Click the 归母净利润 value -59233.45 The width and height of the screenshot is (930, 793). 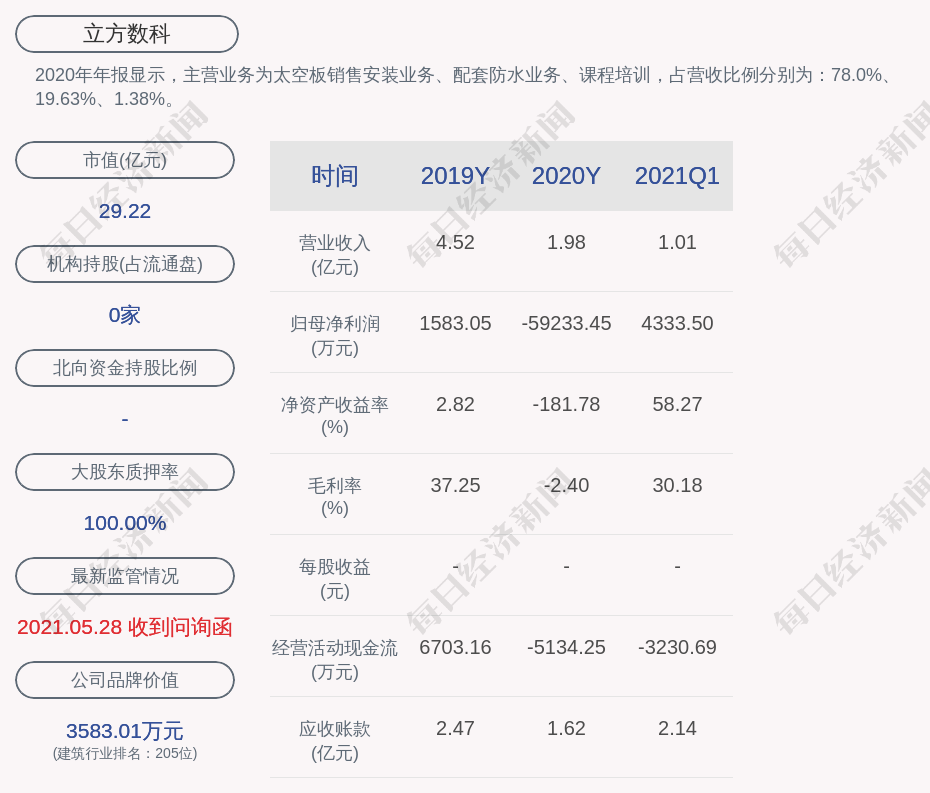coord(566,324)
